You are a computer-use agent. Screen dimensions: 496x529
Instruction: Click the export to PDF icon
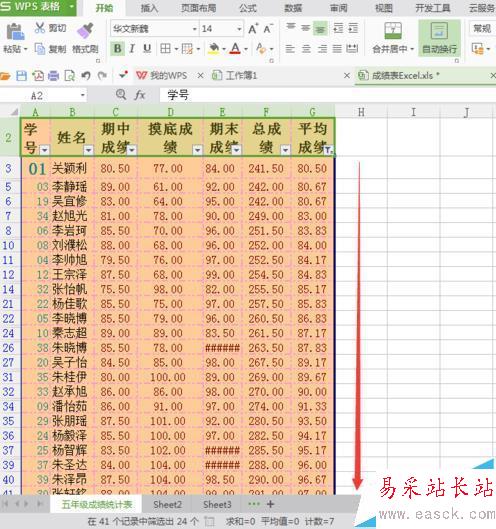[x=38, y=76]
